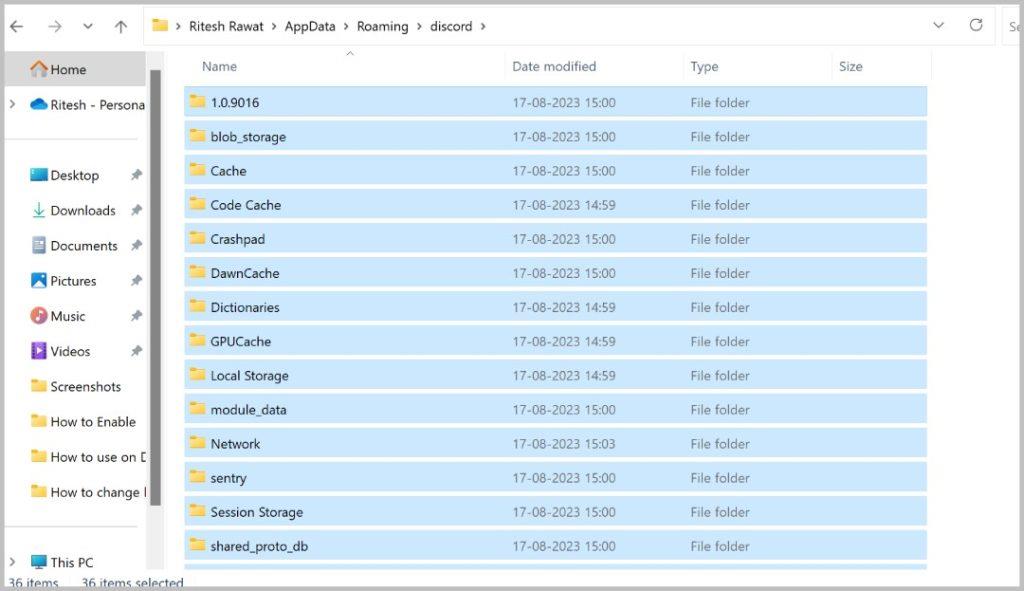Expand the Ritesh - Personal tree node
Screen dimensions: 1024x591
12,104
